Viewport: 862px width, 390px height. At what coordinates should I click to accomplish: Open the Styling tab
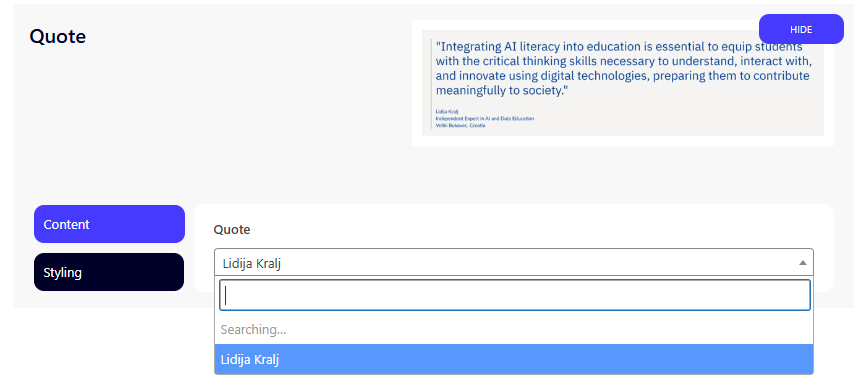109,272
